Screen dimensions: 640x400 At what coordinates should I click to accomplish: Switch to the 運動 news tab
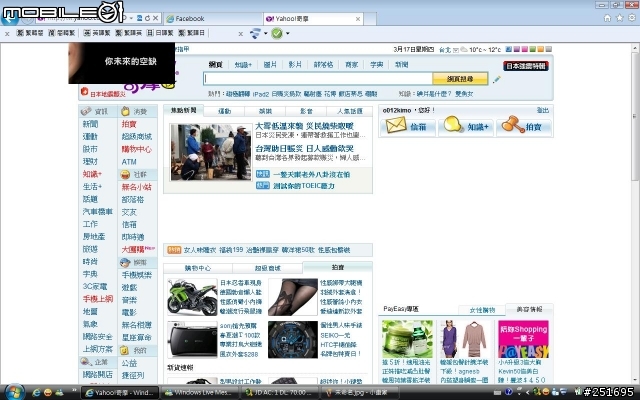coord(224,111)
